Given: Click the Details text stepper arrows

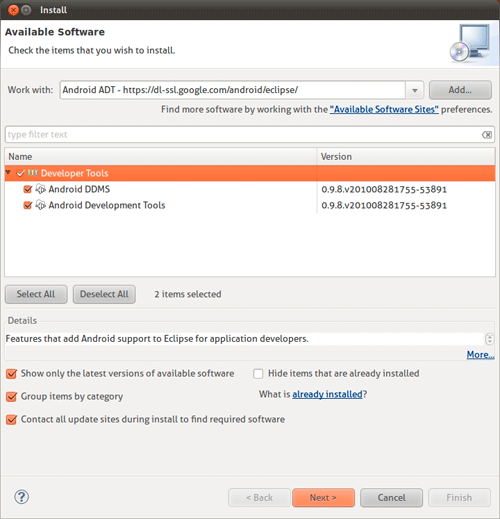Looking at the screenshot, I should pos(489,339).
